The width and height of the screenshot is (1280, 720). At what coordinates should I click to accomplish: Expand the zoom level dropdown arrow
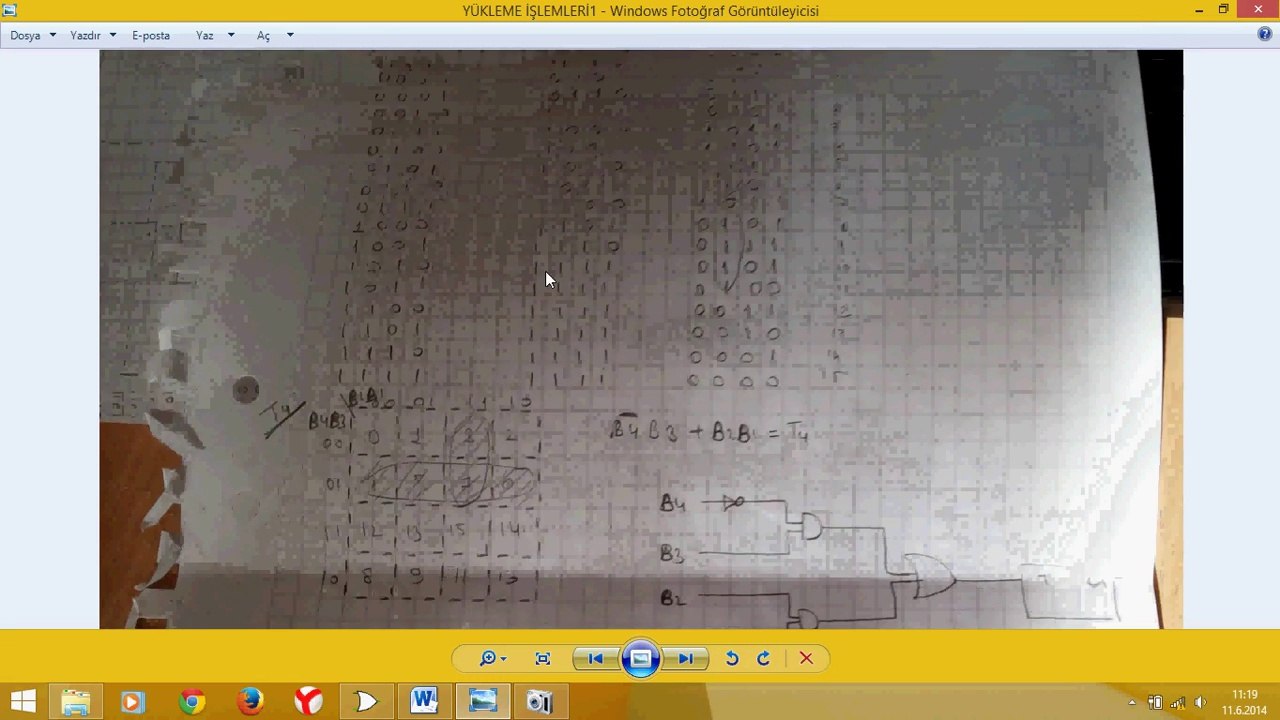503,659
